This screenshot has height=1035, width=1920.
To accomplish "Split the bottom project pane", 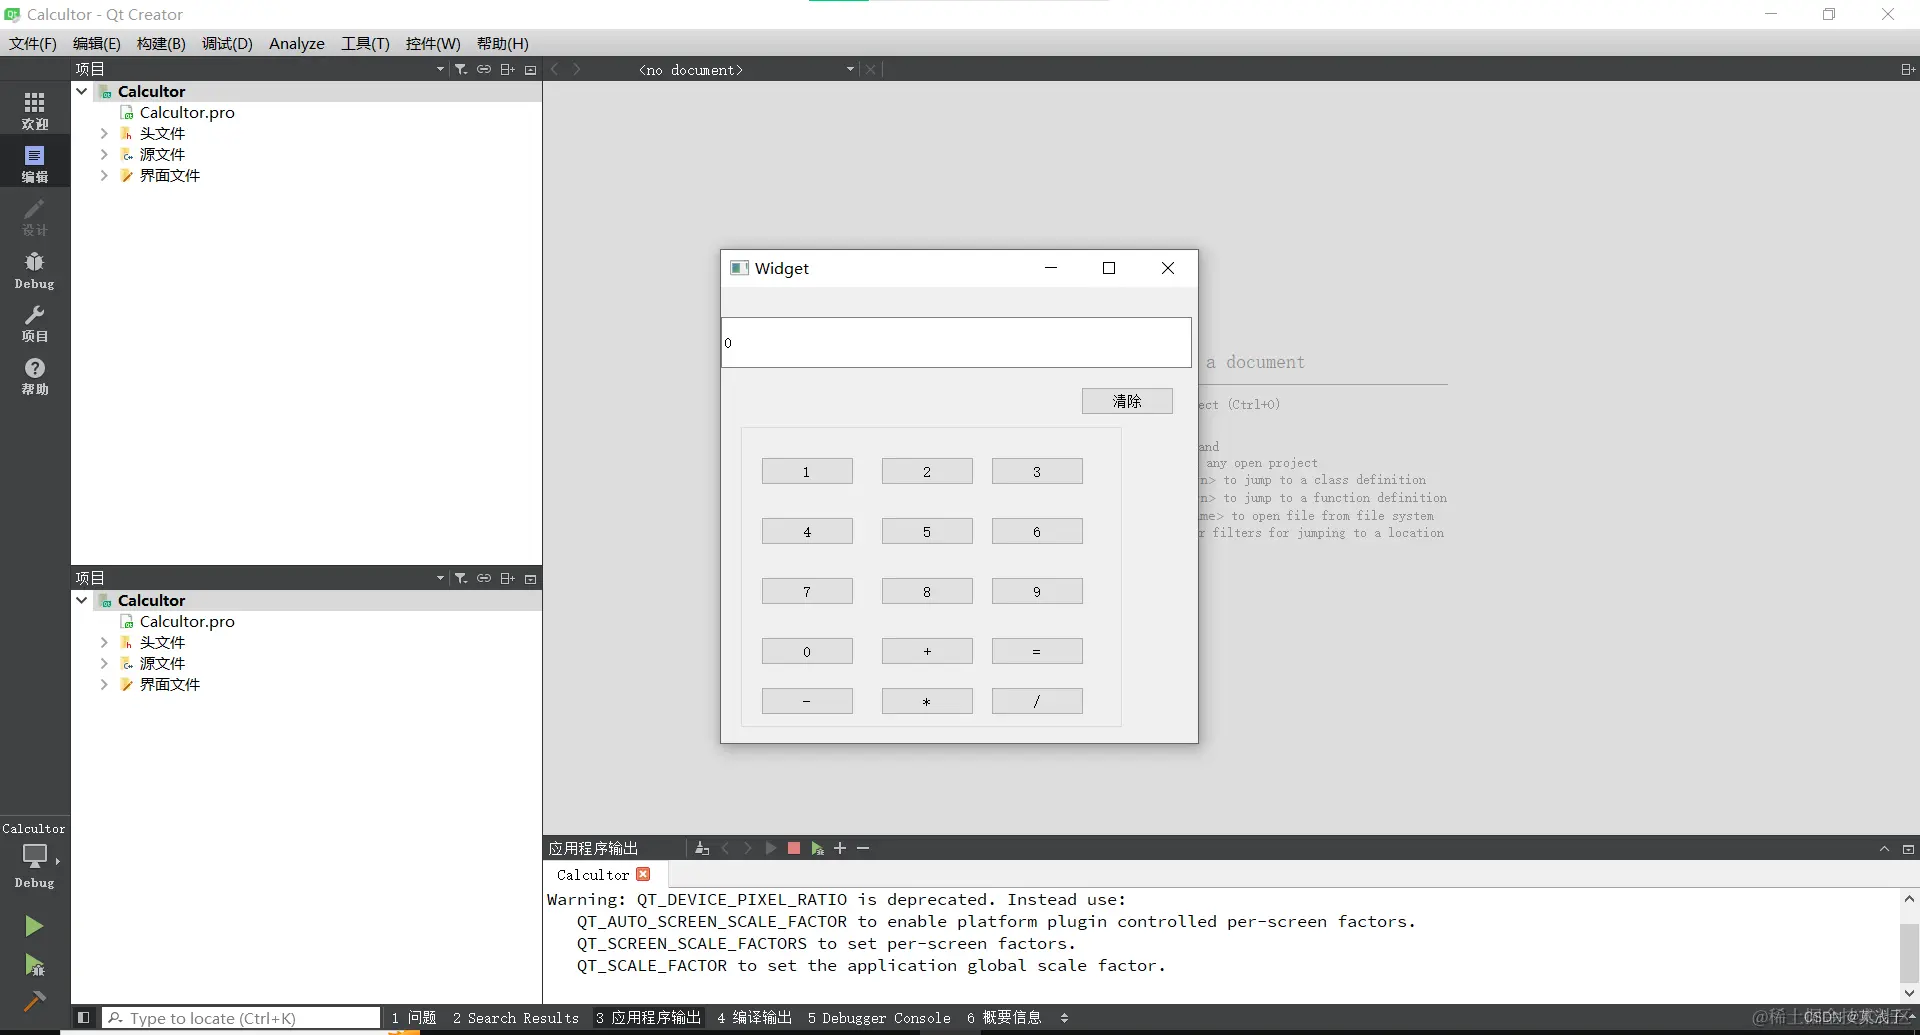I will (x=507, y=578).
